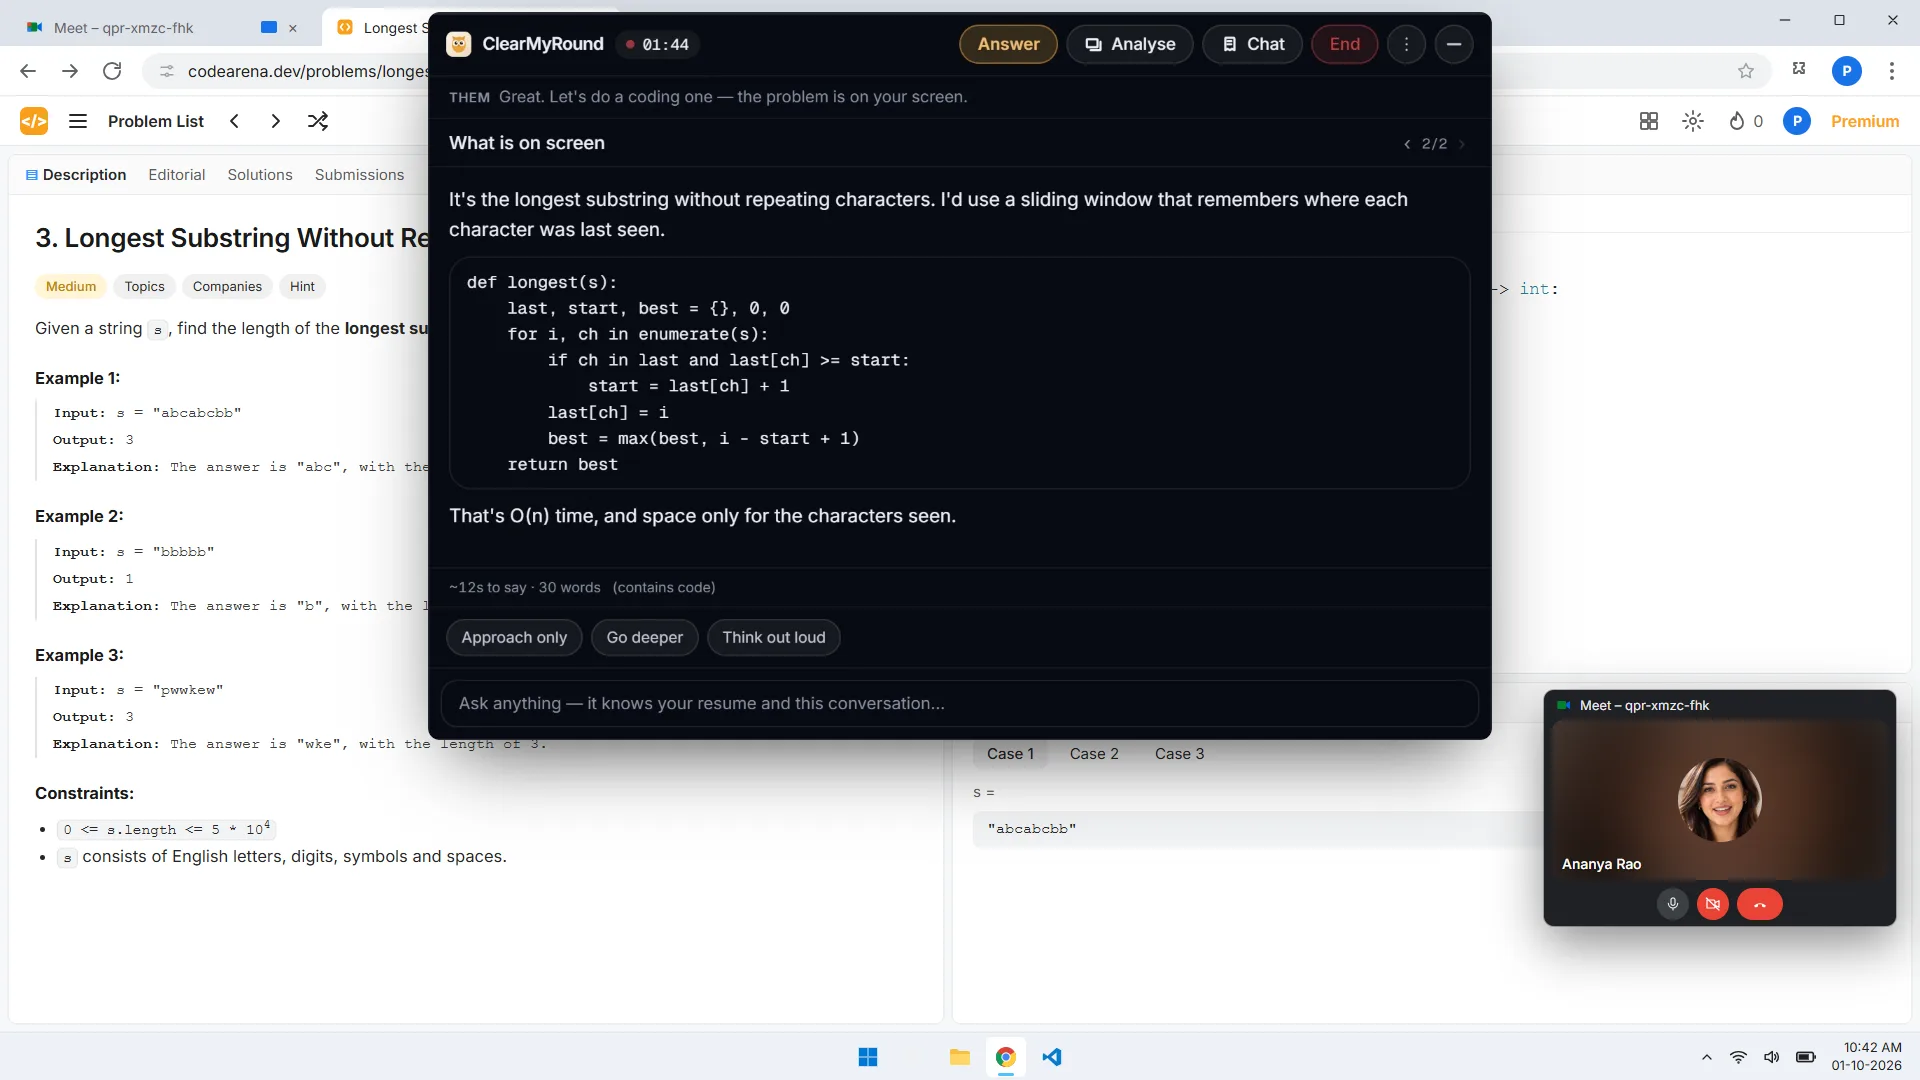The height and width of the screenshot is (1080, 1920).
Task: Open the layout grid icon in the header
Action: click(x=1649, y=121)
